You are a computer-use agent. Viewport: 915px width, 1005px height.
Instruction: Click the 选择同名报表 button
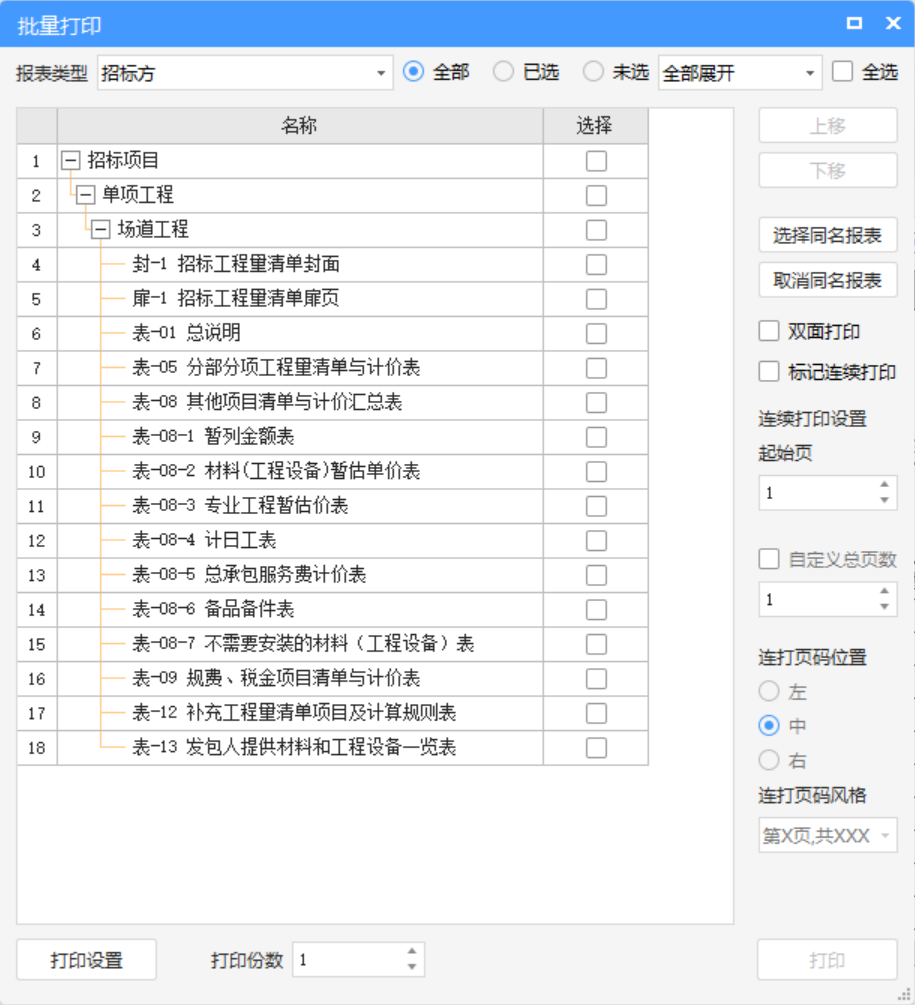click(x=827, y=236)
